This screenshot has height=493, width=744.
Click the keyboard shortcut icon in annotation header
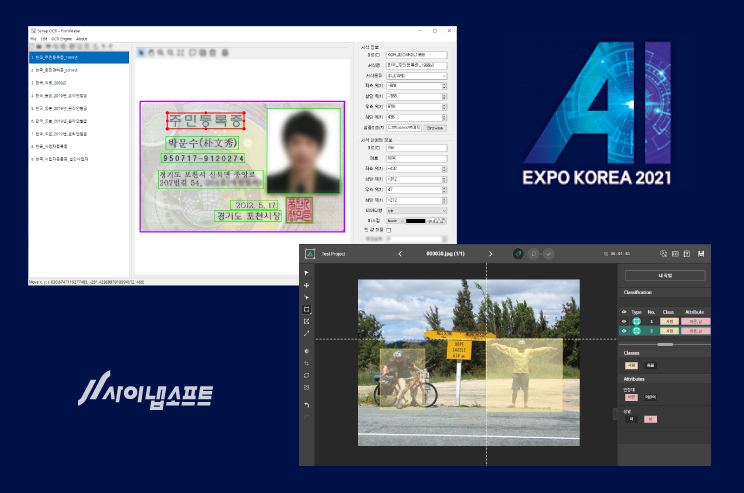675,254
